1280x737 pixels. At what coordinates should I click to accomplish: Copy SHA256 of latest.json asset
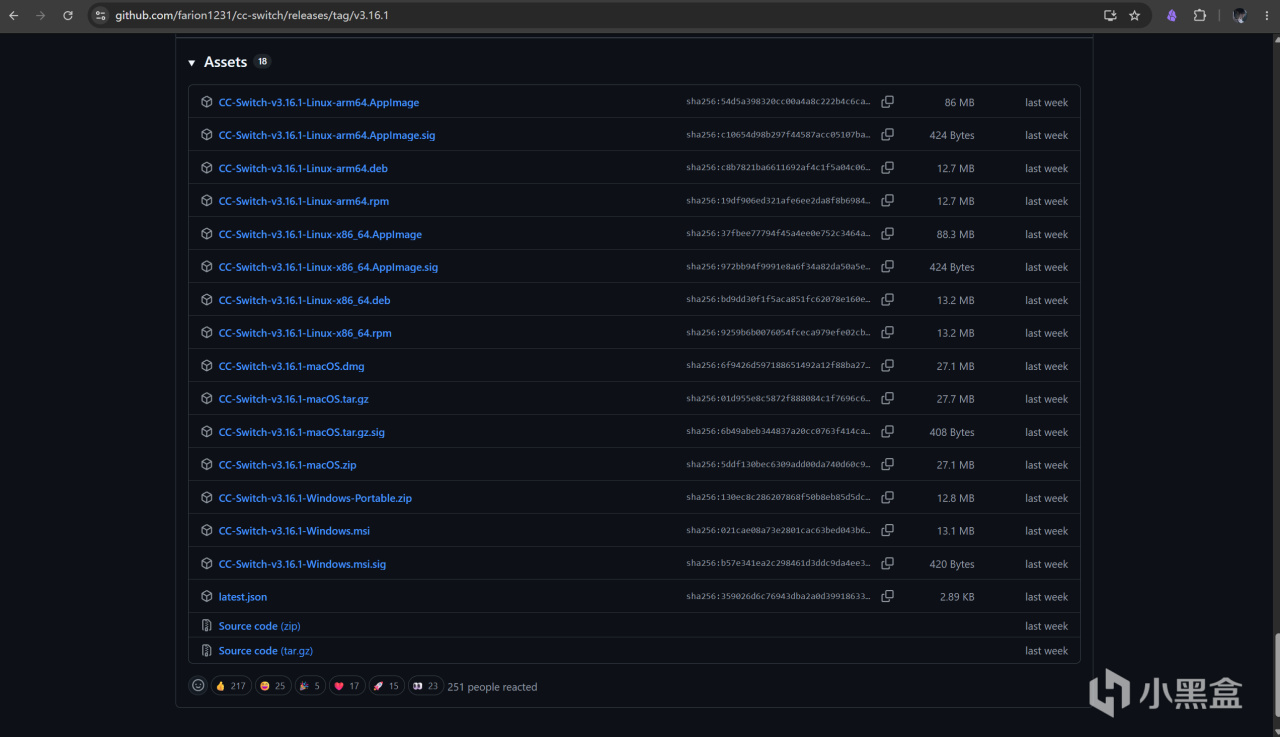(887, 597)
